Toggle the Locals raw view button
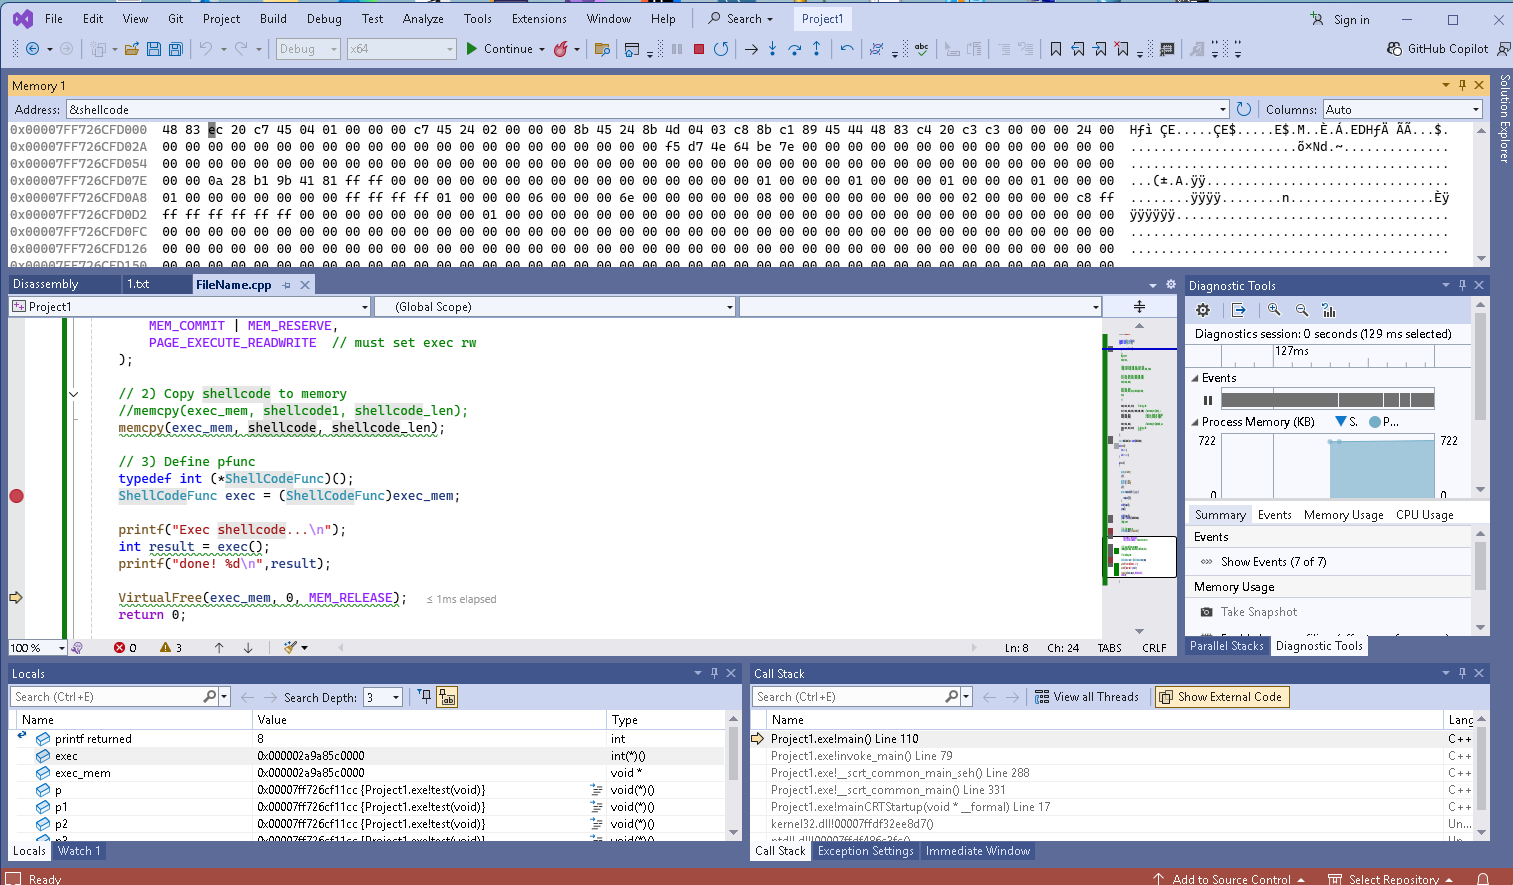Image resolution: width=1513 pixels, height=885 pixels. [x=447, y=697]
